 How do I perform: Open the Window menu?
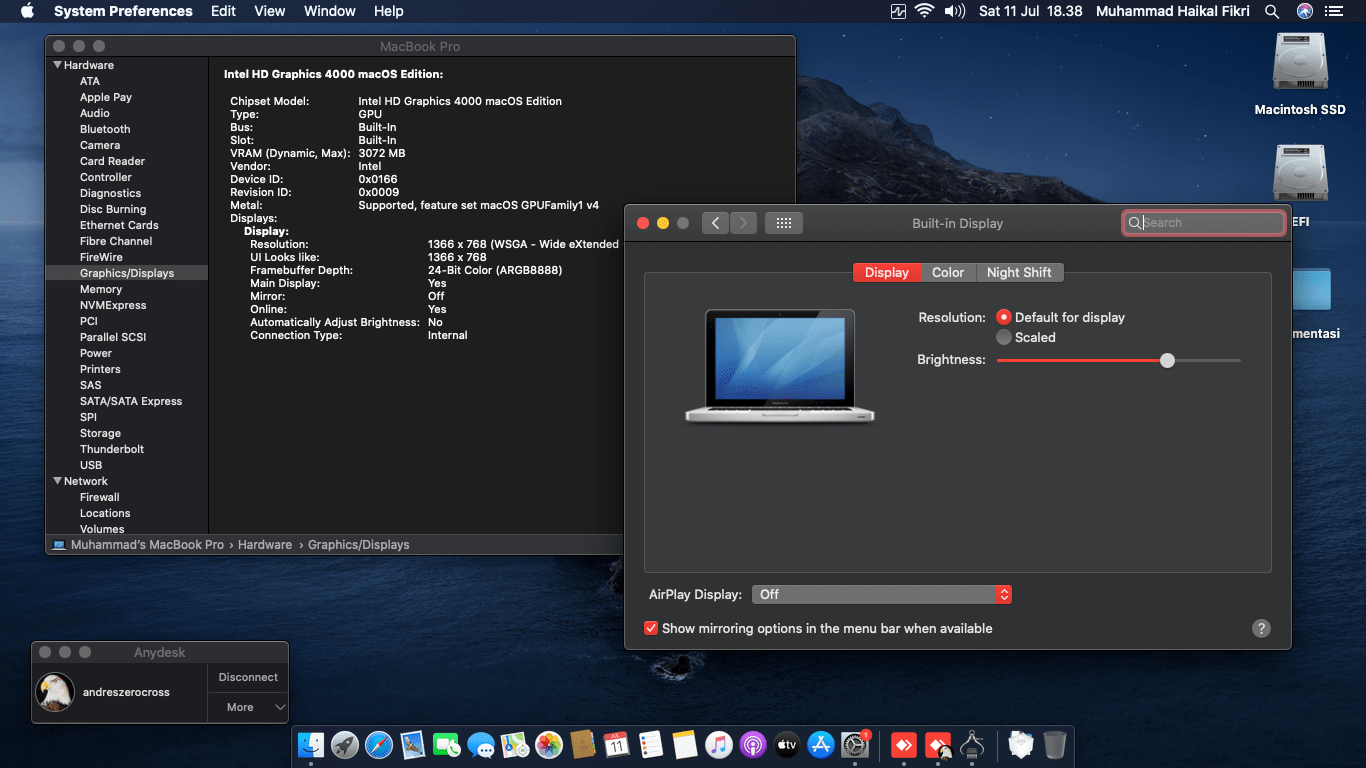pos(330,11)
